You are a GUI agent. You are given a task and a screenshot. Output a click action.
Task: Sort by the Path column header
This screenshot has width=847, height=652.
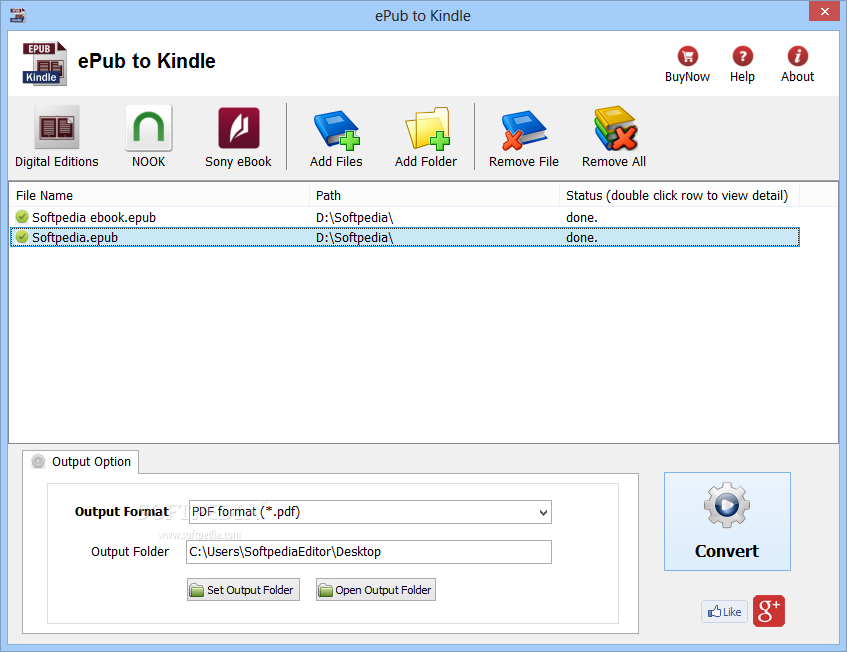click(435, 196)
